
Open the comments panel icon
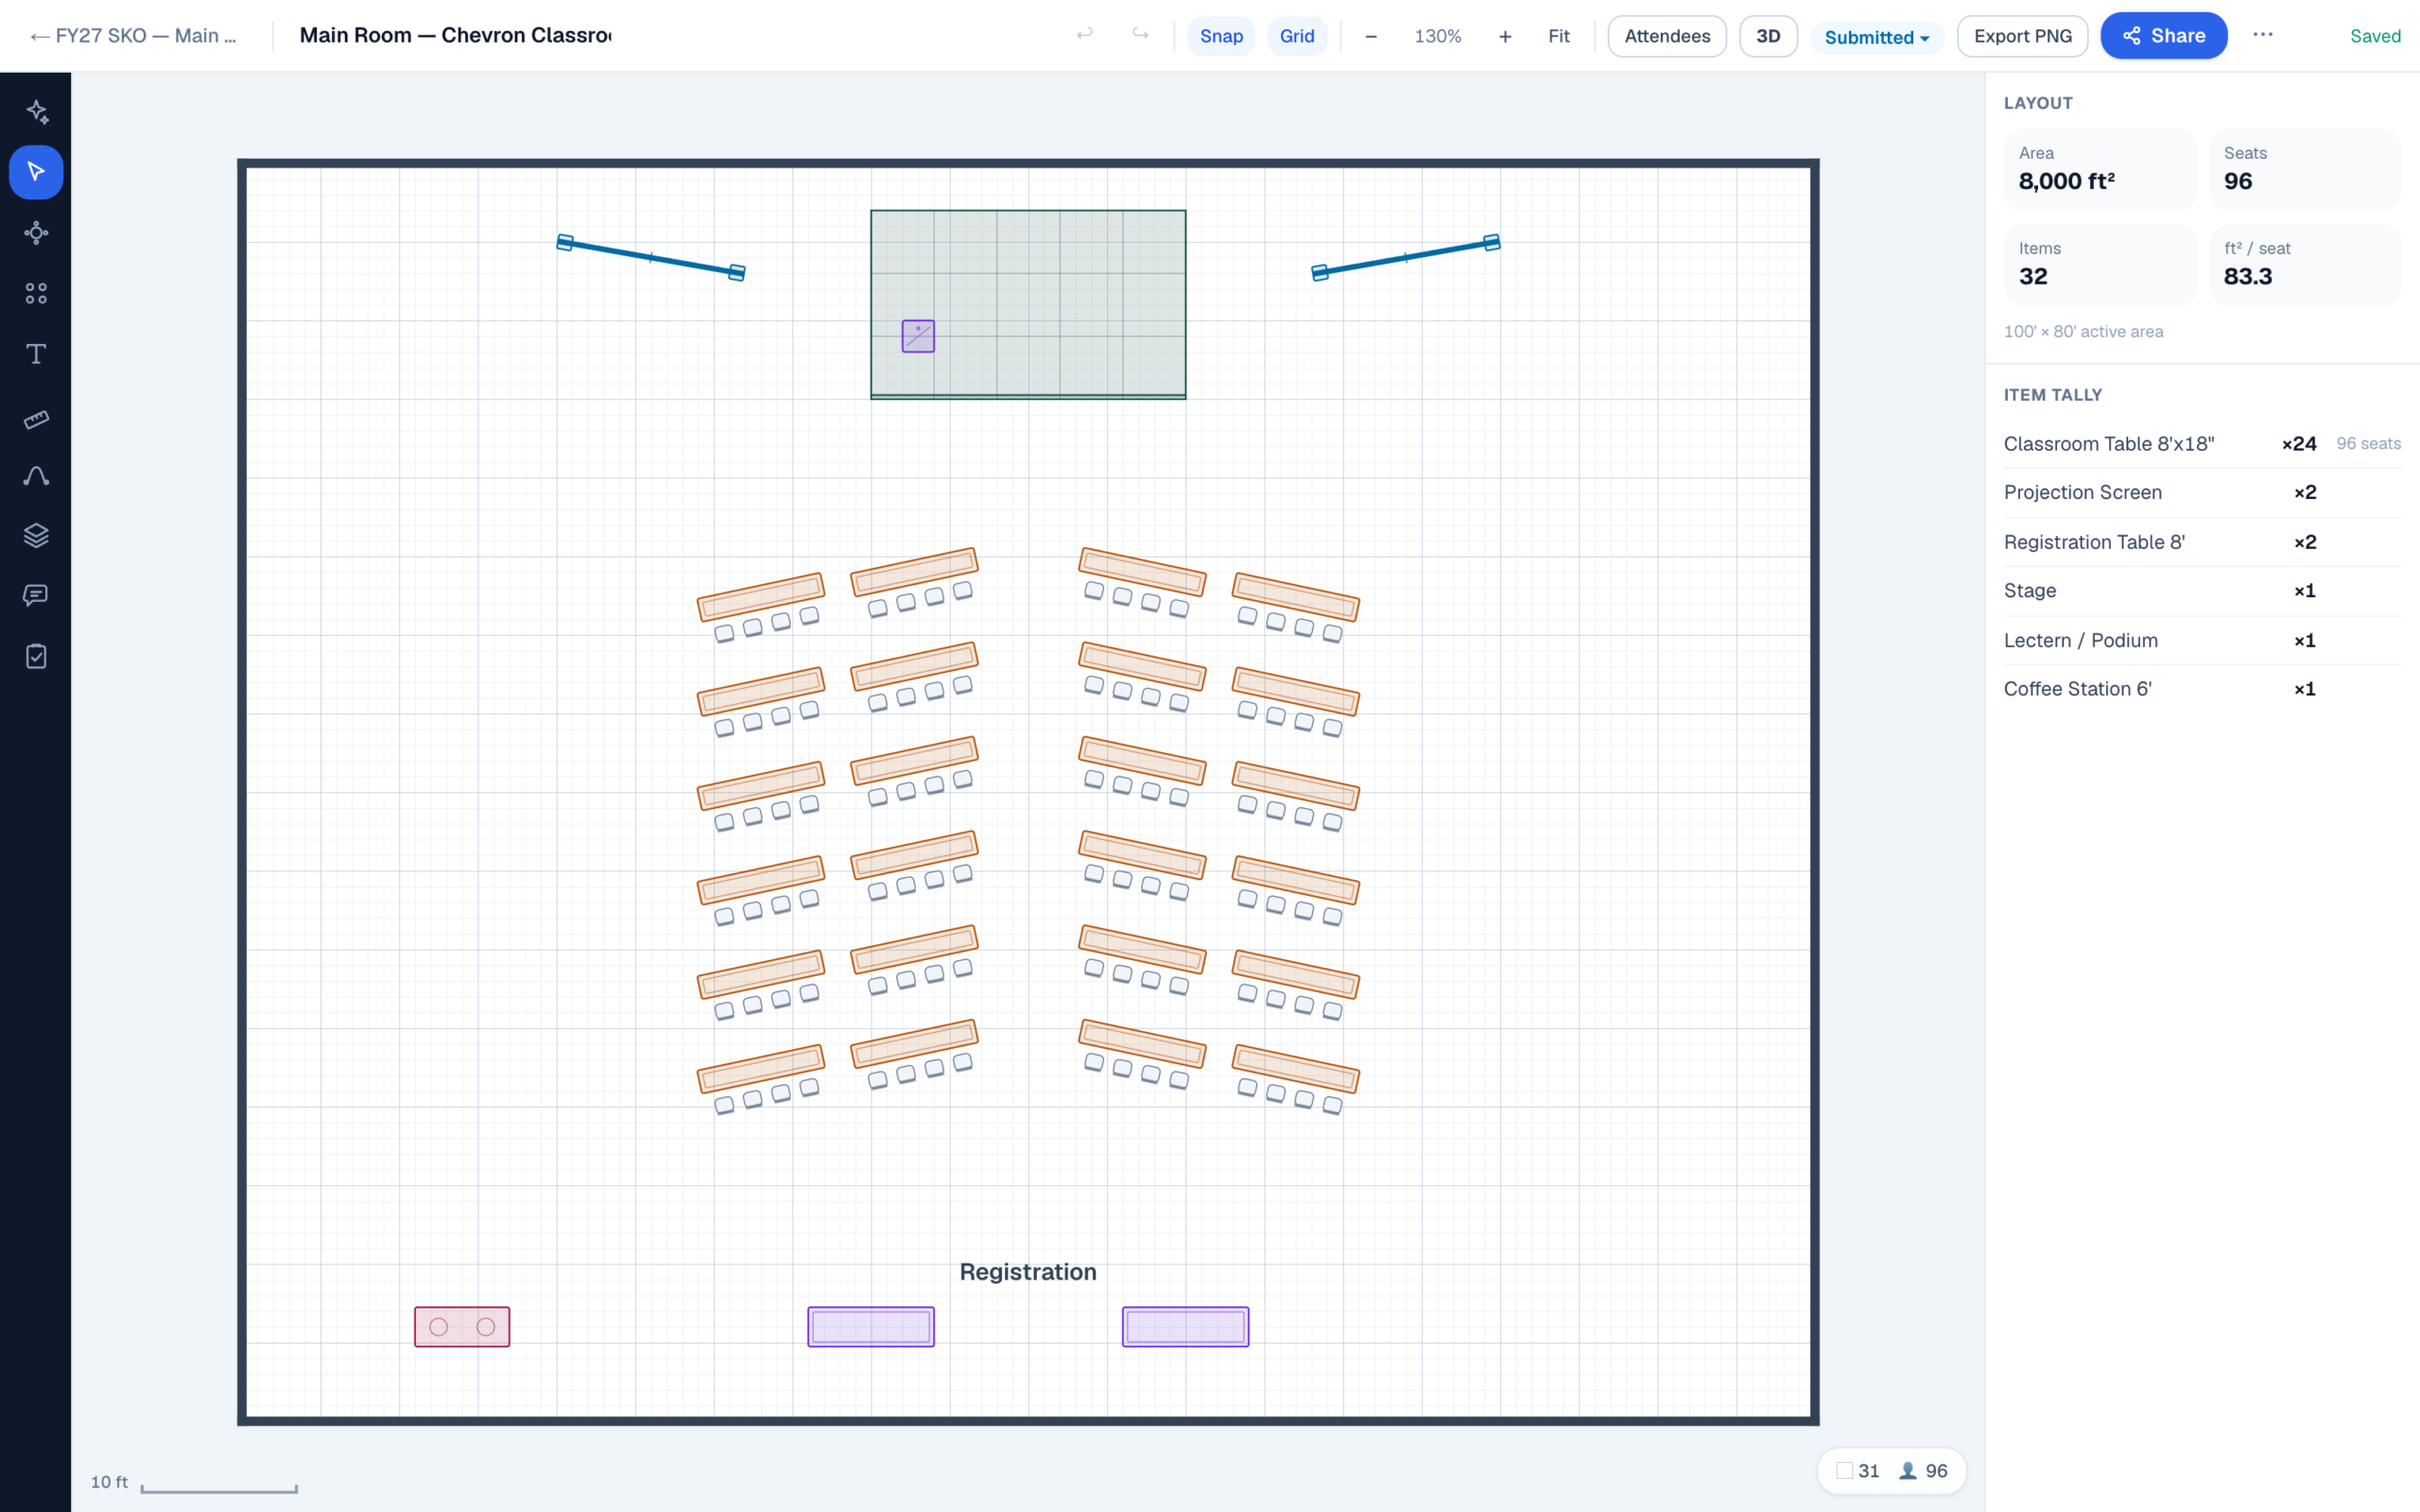(36, 596)
